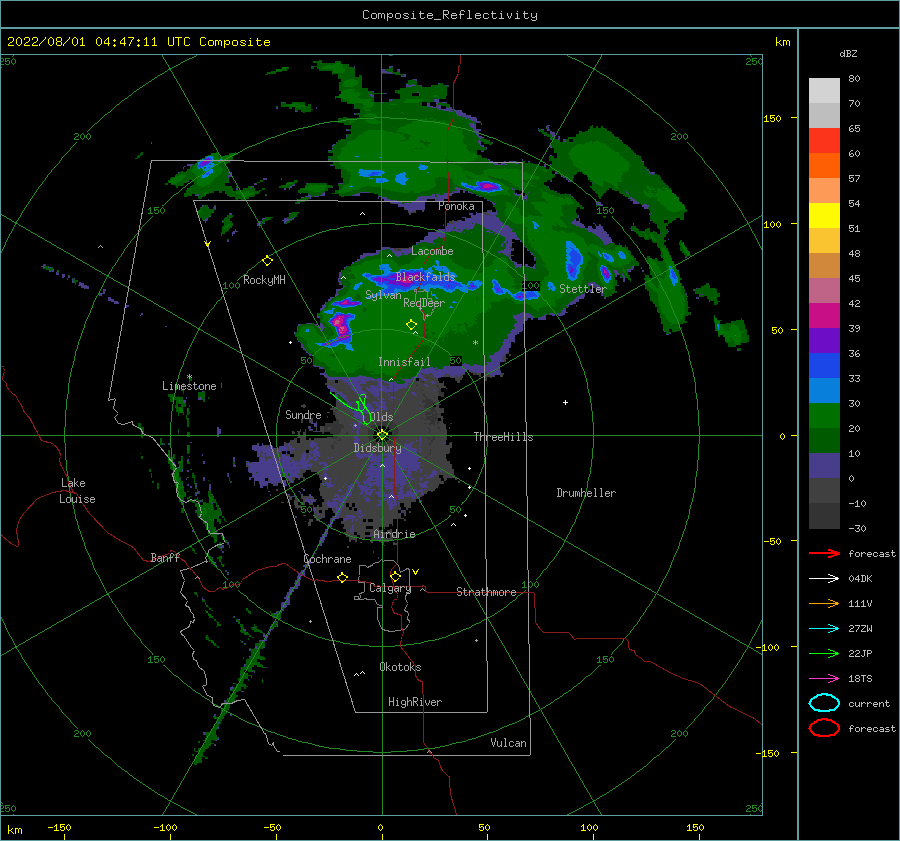Viewport: 900px width, 841px height.
Task: Click the yellow diamond marker near RedDeer
Action: pyautogui.click(x=411, y=324)
